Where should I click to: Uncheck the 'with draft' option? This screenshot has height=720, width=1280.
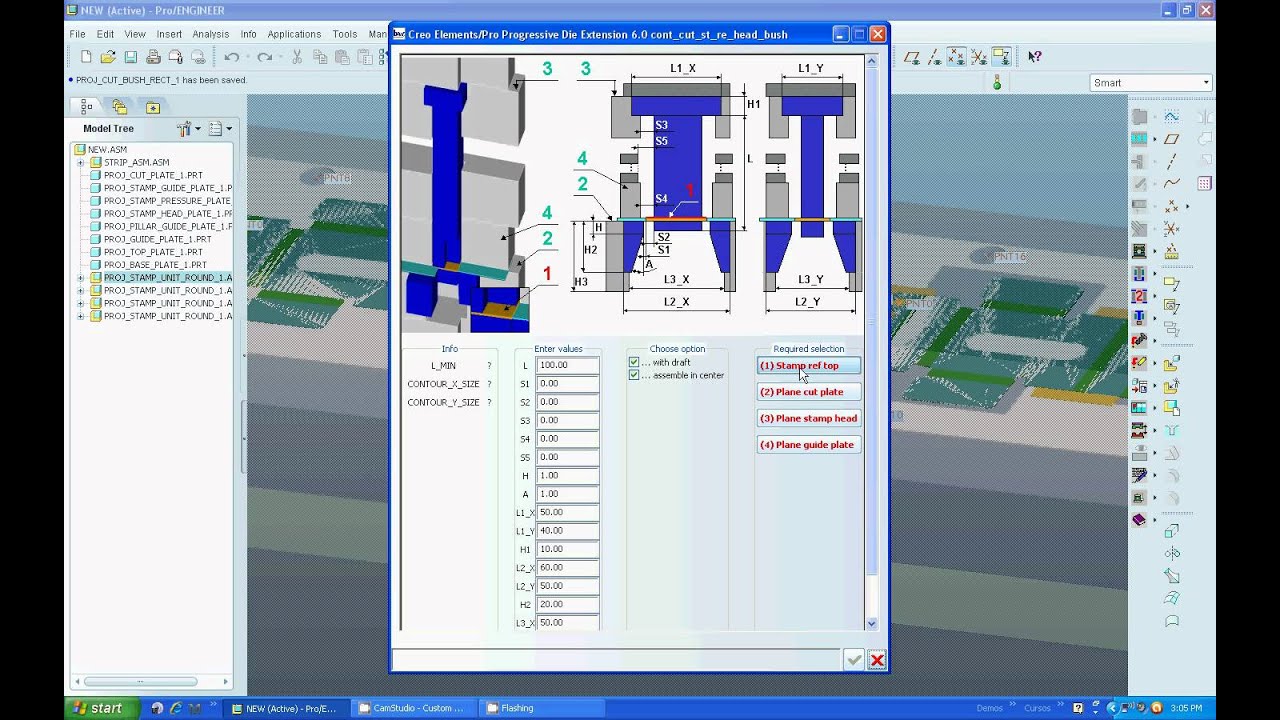point(634,362)
